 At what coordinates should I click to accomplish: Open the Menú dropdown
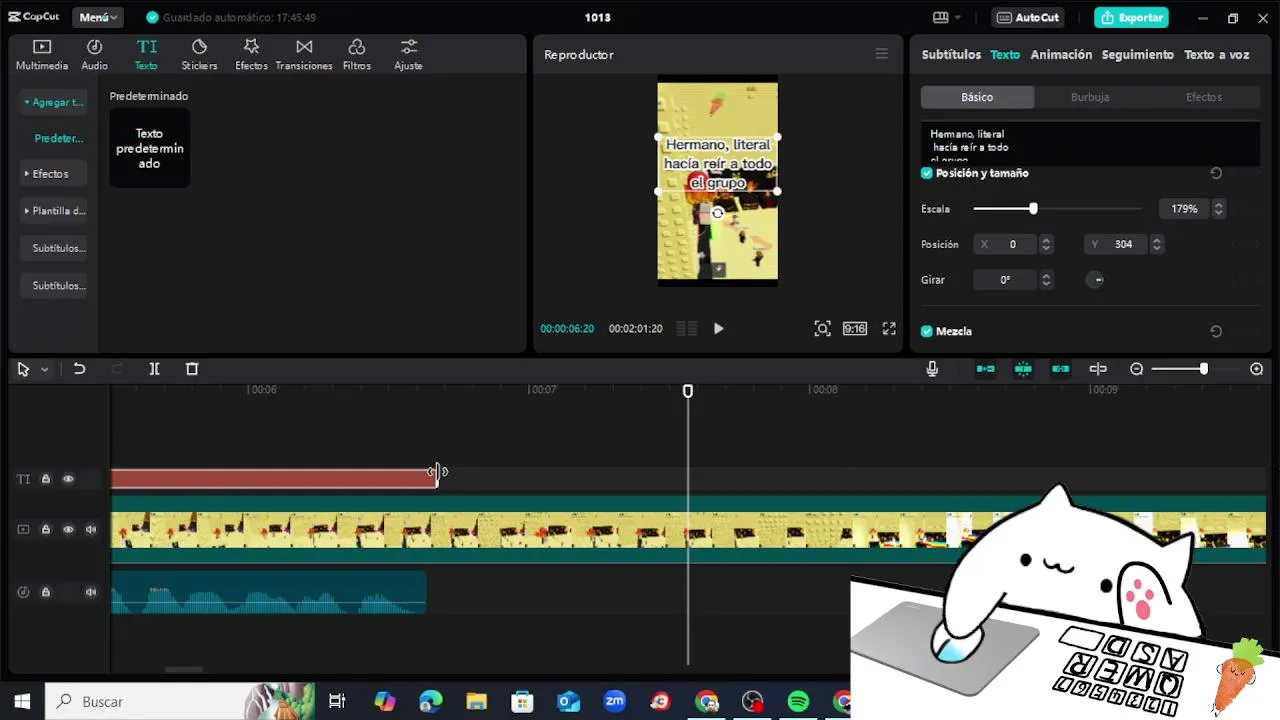click(98, 17)
